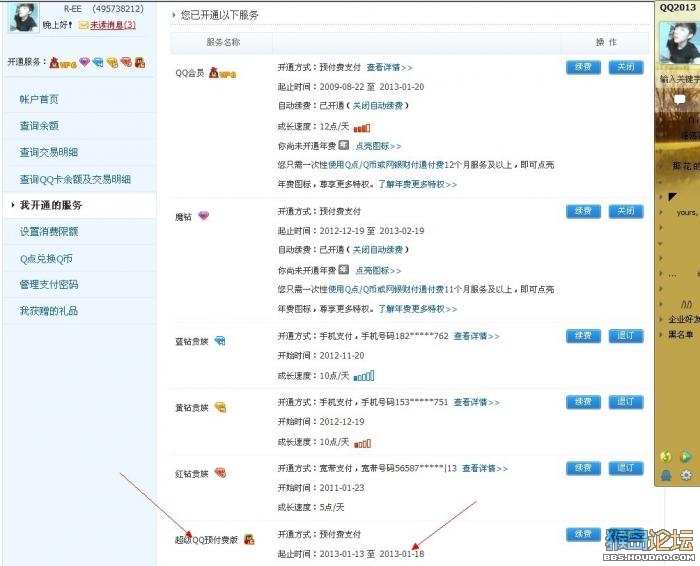Click the red diamond icon in the 开通服务 row

tap(126, 62)
